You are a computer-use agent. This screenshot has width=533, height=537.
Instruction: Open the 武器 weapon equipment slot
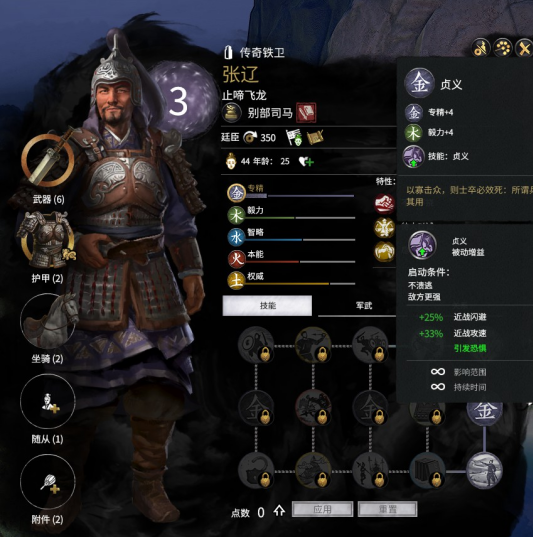coord(48,159)
